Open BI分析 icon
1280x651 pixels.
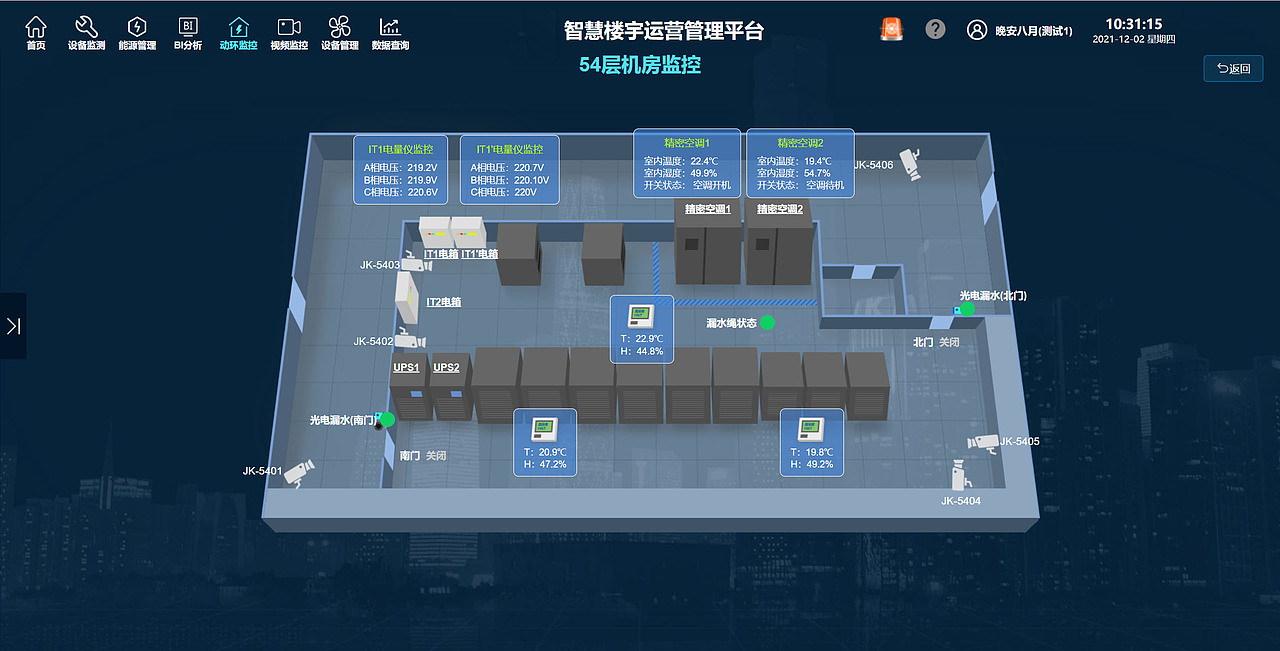pos(188,27)
